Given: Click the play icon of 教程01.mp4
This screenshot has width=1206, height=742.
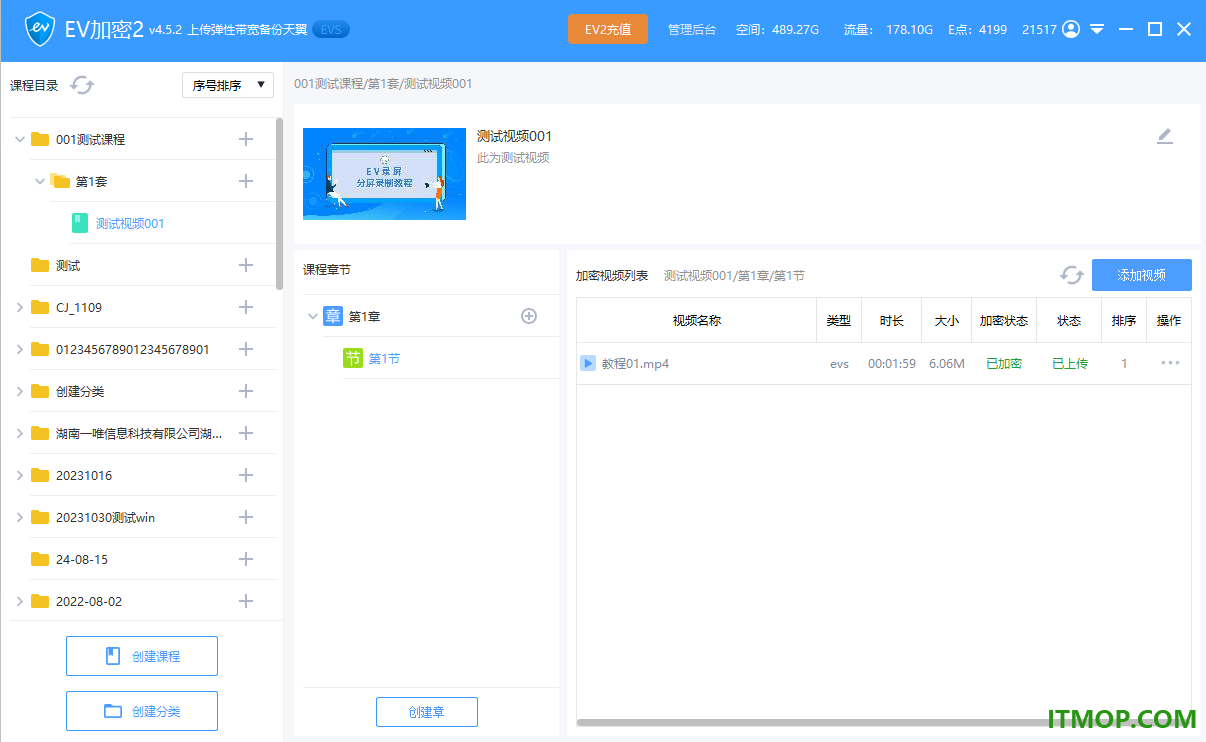Looking at the screenshot, I should click(x=588, y=363).
